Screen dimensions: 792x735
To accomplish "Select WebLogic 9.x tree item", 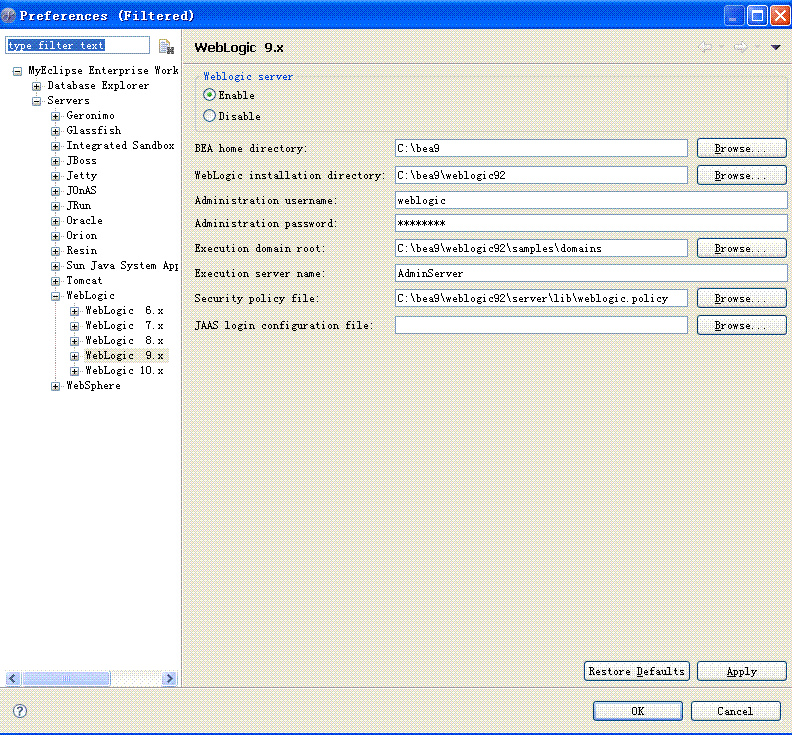I will pyautogui.click(x=124, y=355).
